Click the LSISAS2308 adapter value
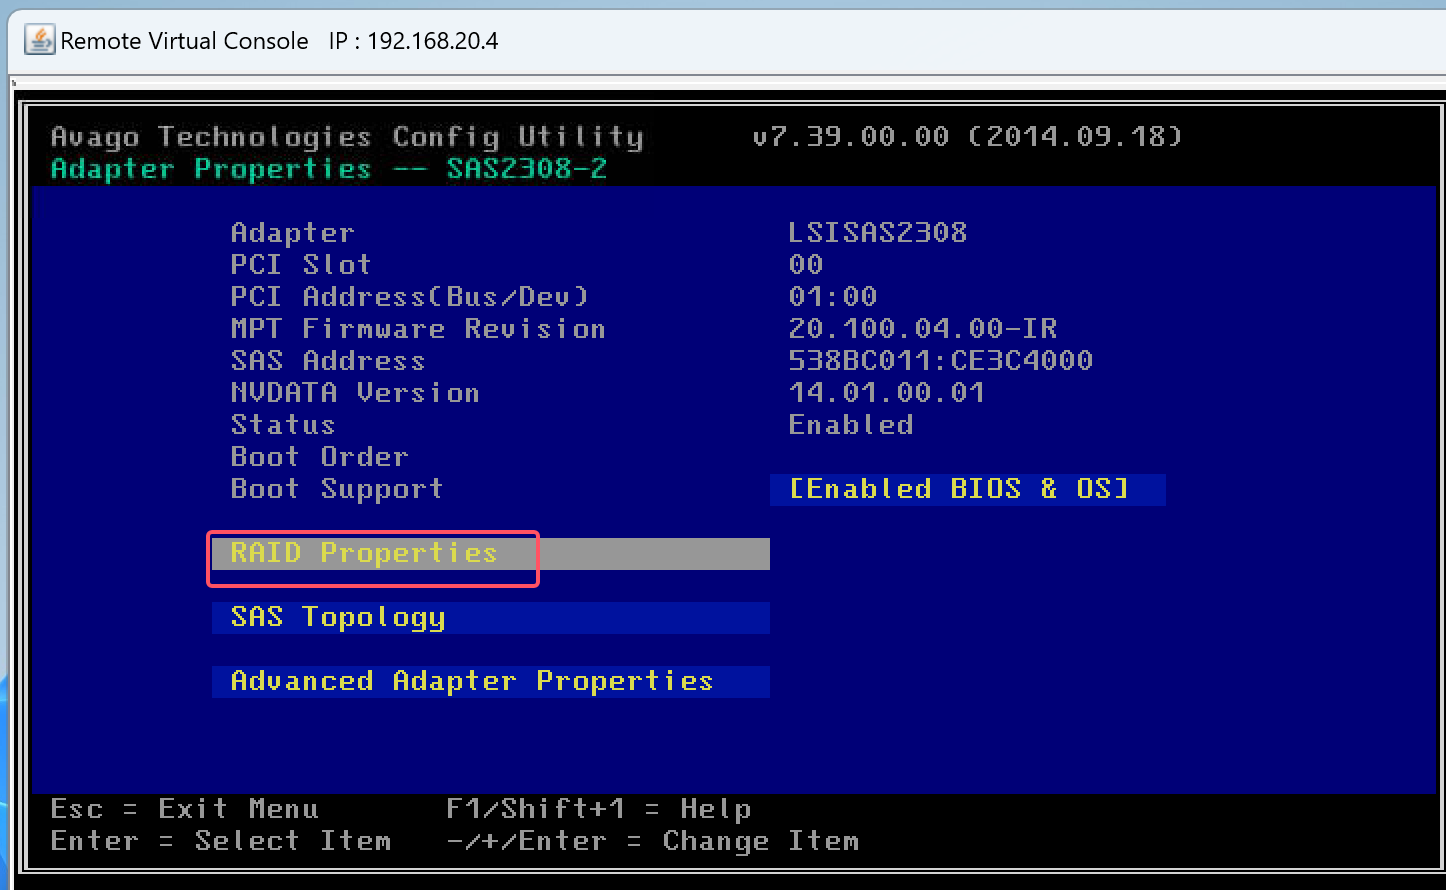 [877, 233]
